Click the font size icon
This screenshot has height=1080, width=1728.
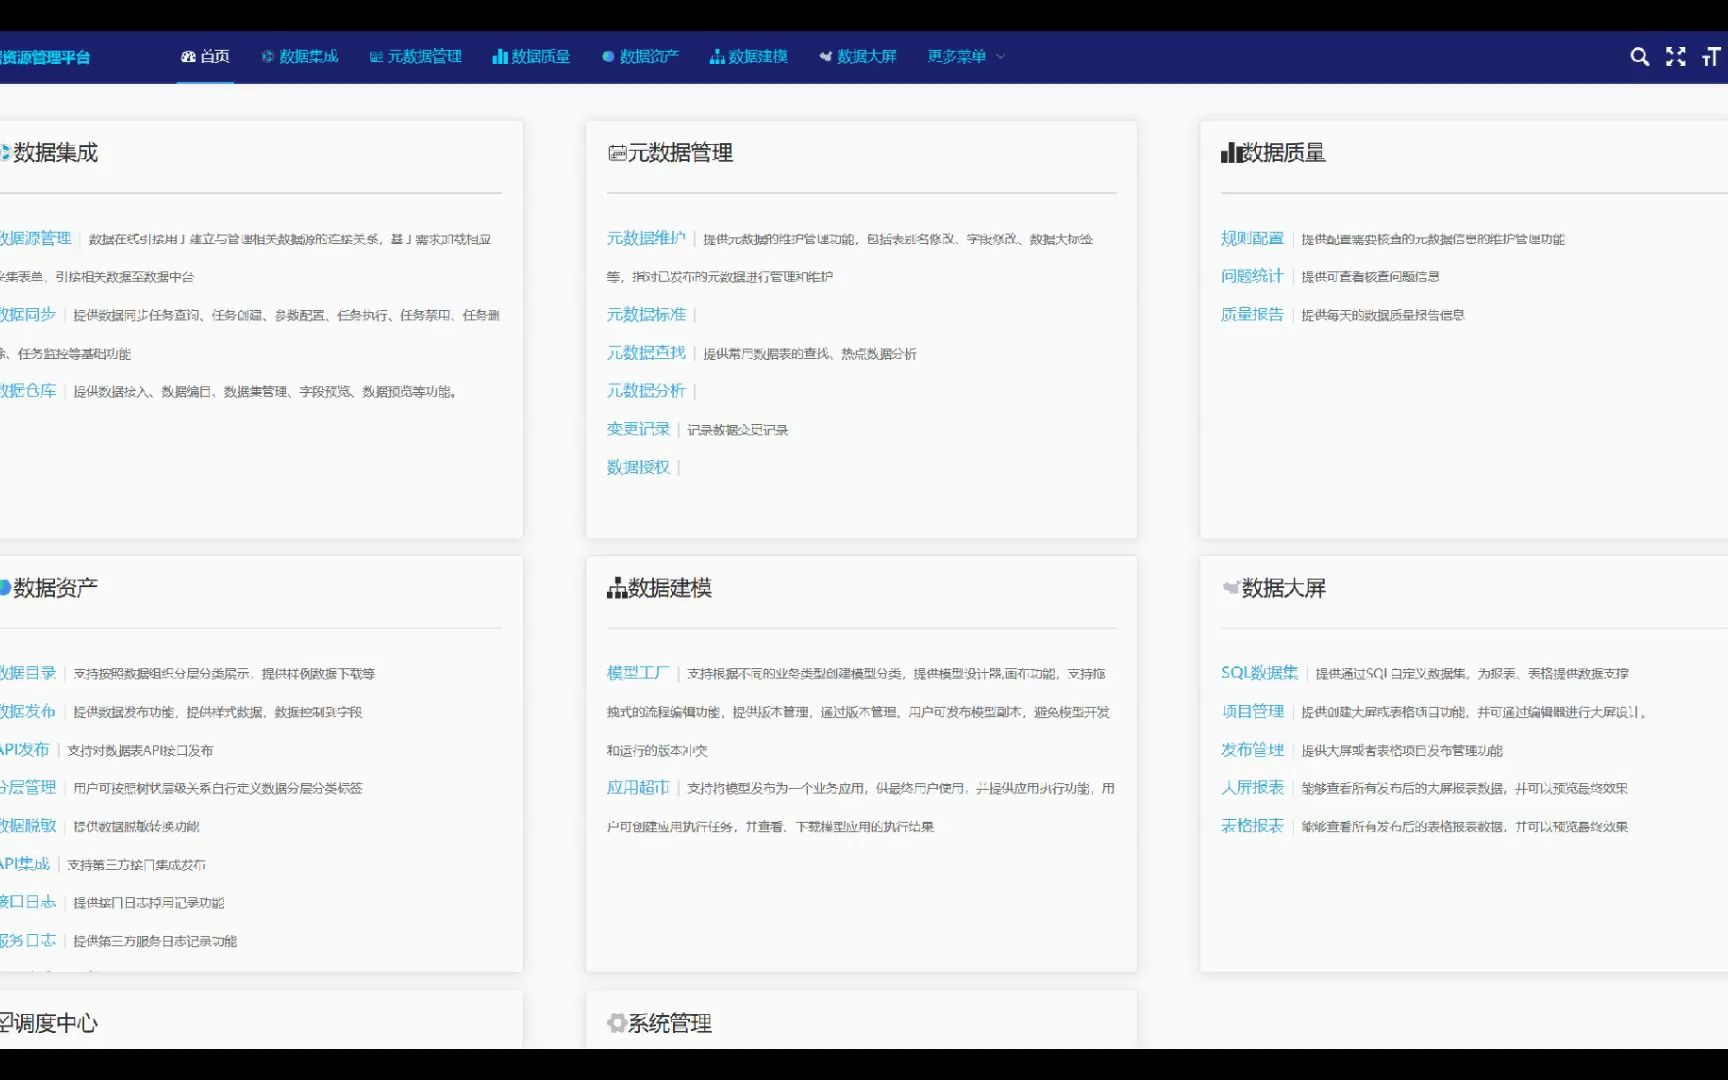point(1712,57)
